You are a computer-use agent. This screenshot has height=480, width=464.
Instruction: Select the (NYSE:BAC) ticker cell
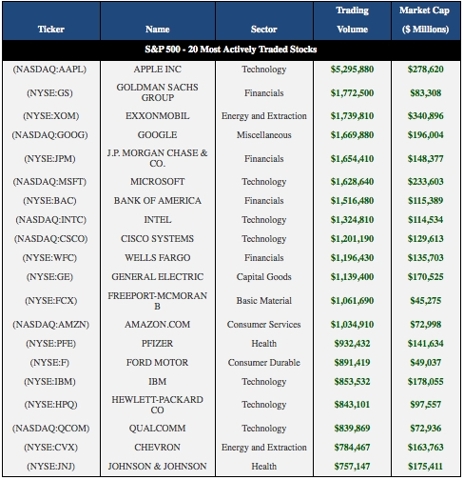point(50,201)
